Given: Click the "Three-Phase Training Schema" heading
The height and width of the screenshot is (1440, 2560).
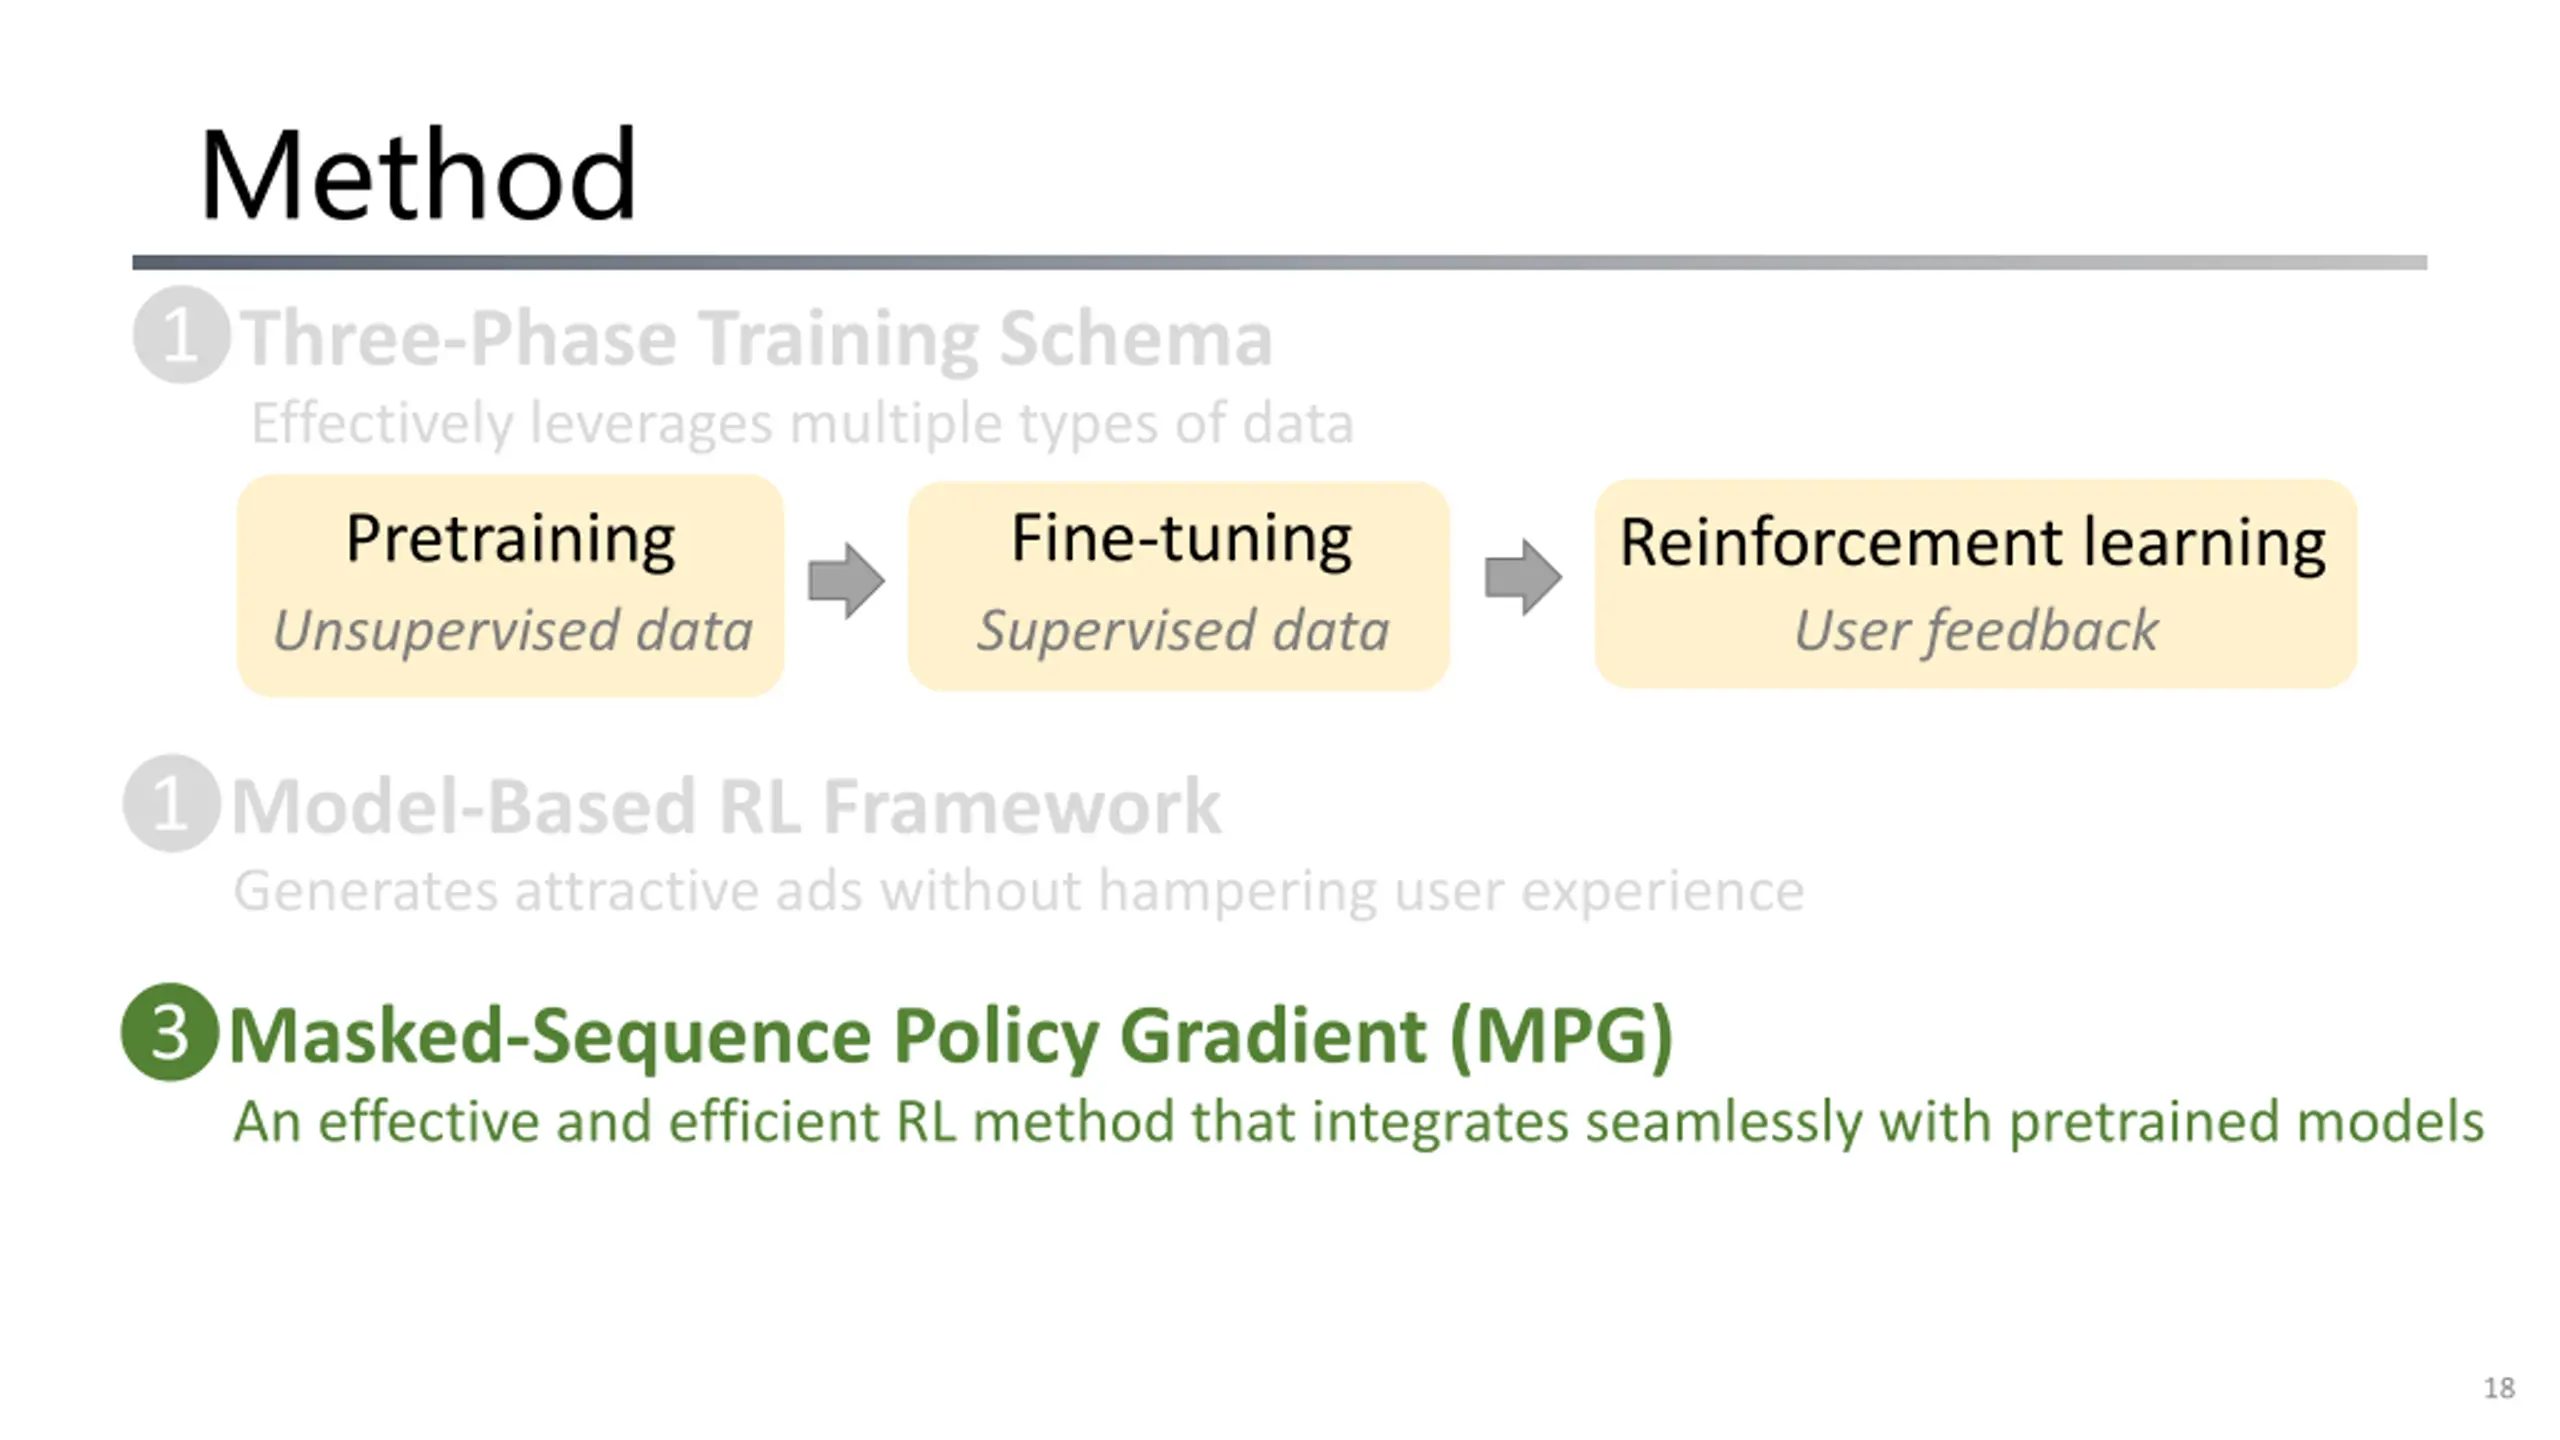Looking at the screenshot, I should pos(756,338).
